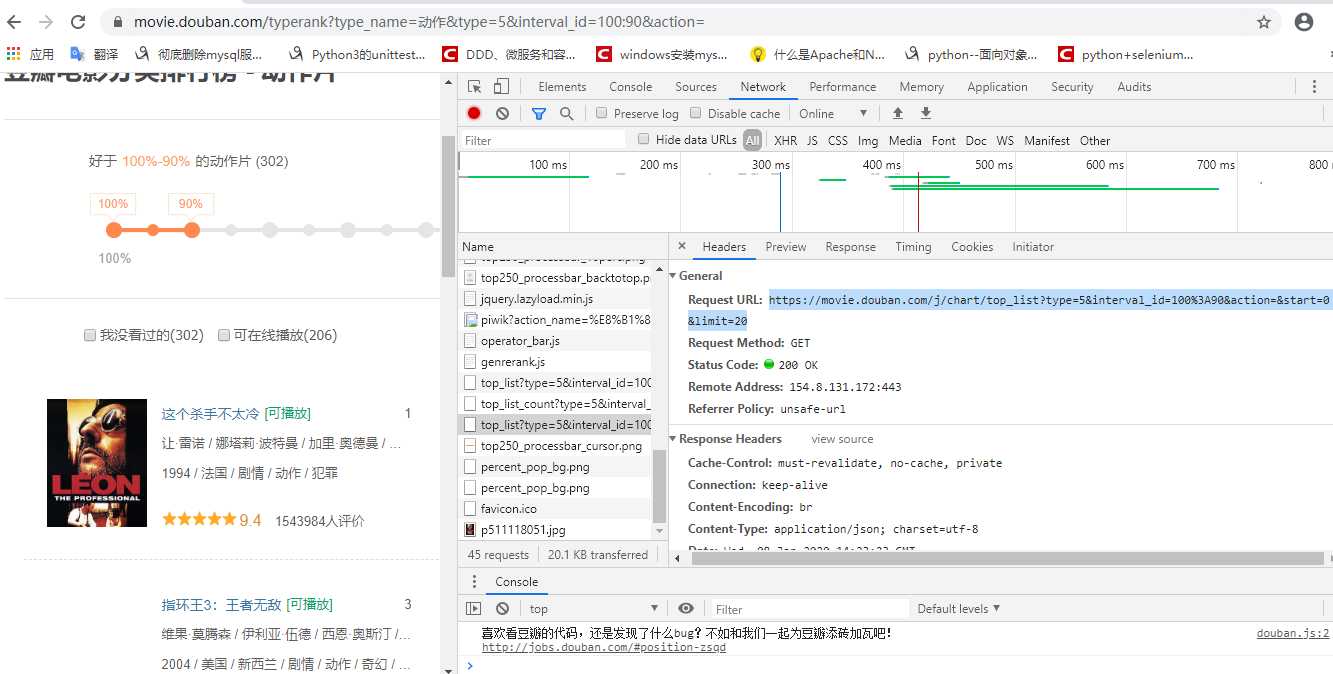Click the Leon movie poster
Screen dimensions: 1333x674
click(x=97, y=463)
